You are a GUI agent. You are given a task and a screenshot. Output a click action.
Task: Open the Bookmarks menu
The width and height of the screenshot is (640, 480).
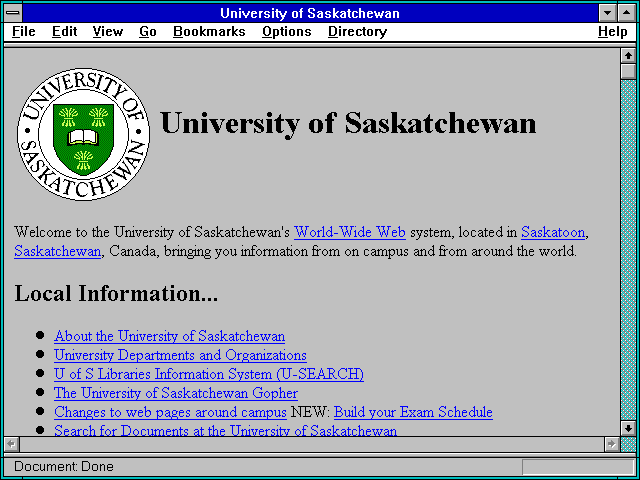pyautogui.click(x=209, y=31)
